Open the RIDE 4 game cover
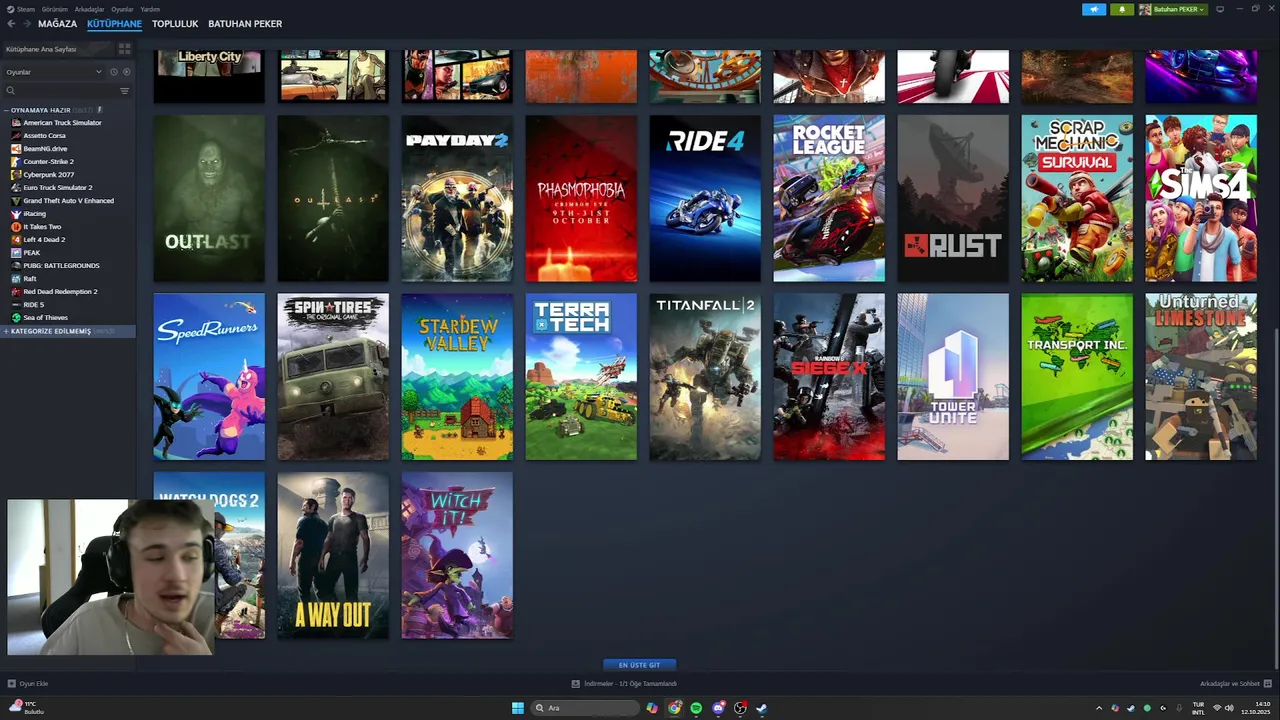The image size is (1280, 720). (x=705, y=198)
